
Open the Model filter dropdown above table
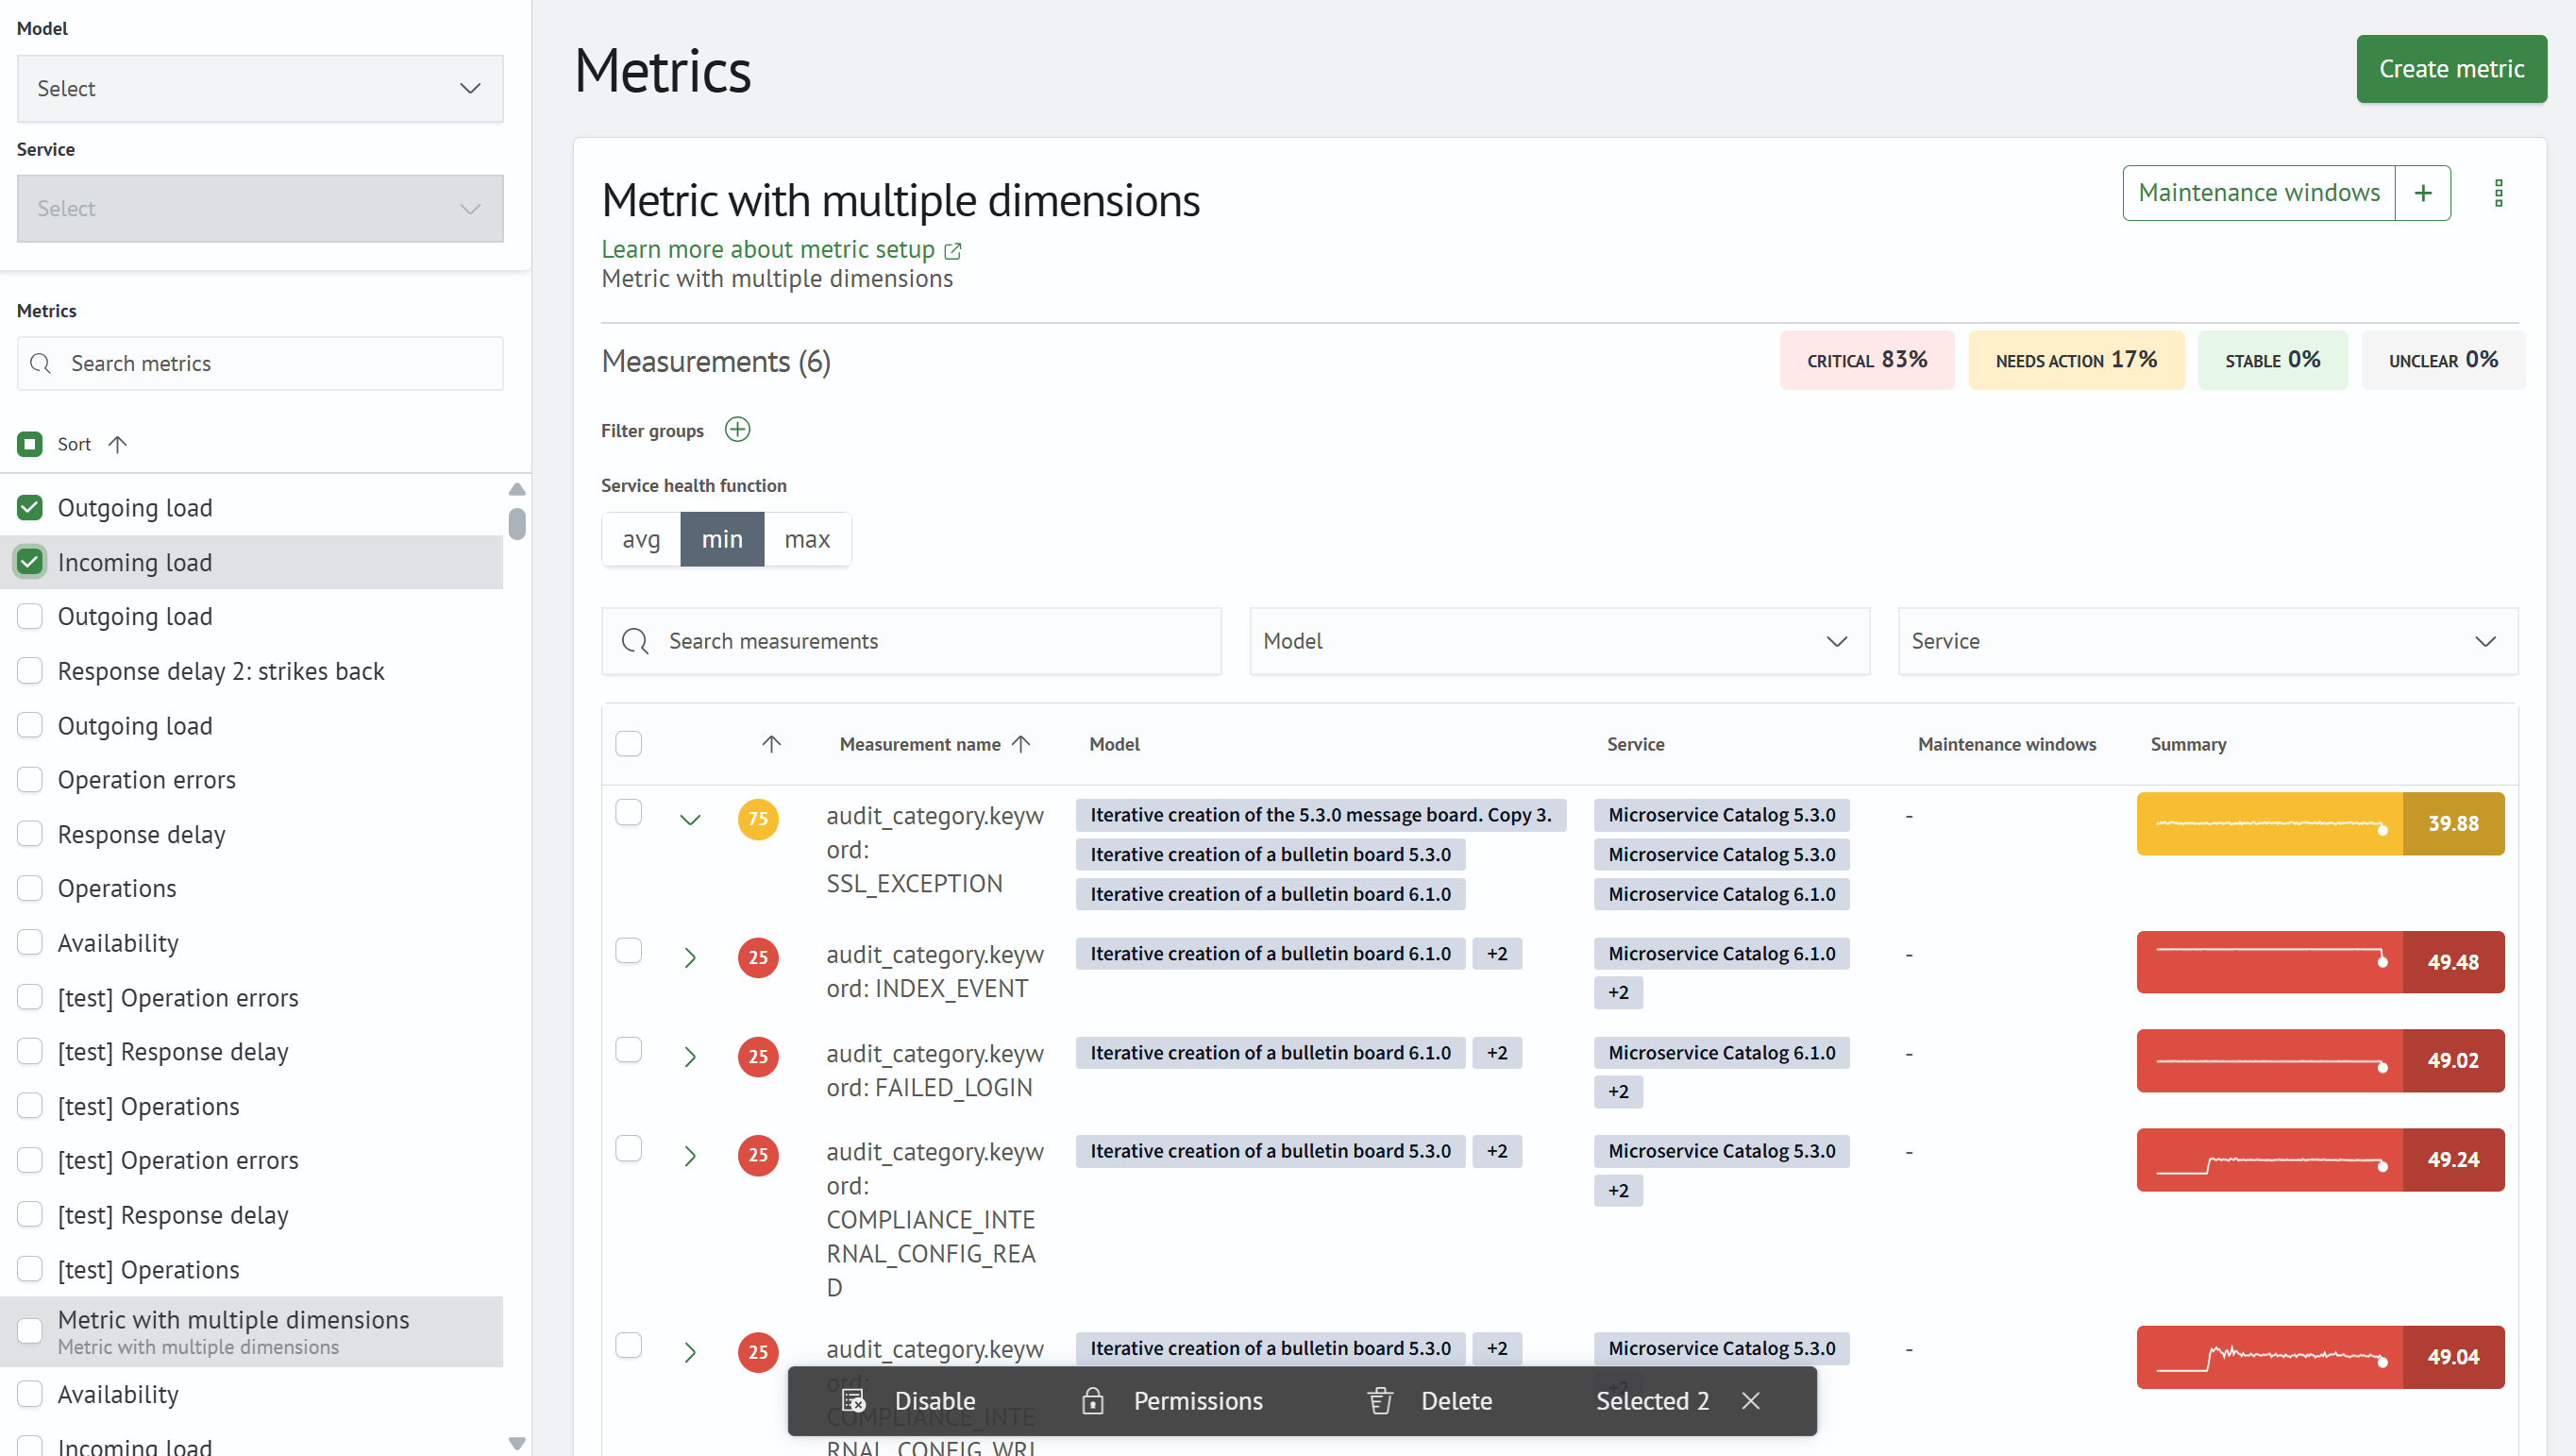[x=1559, y=641]
